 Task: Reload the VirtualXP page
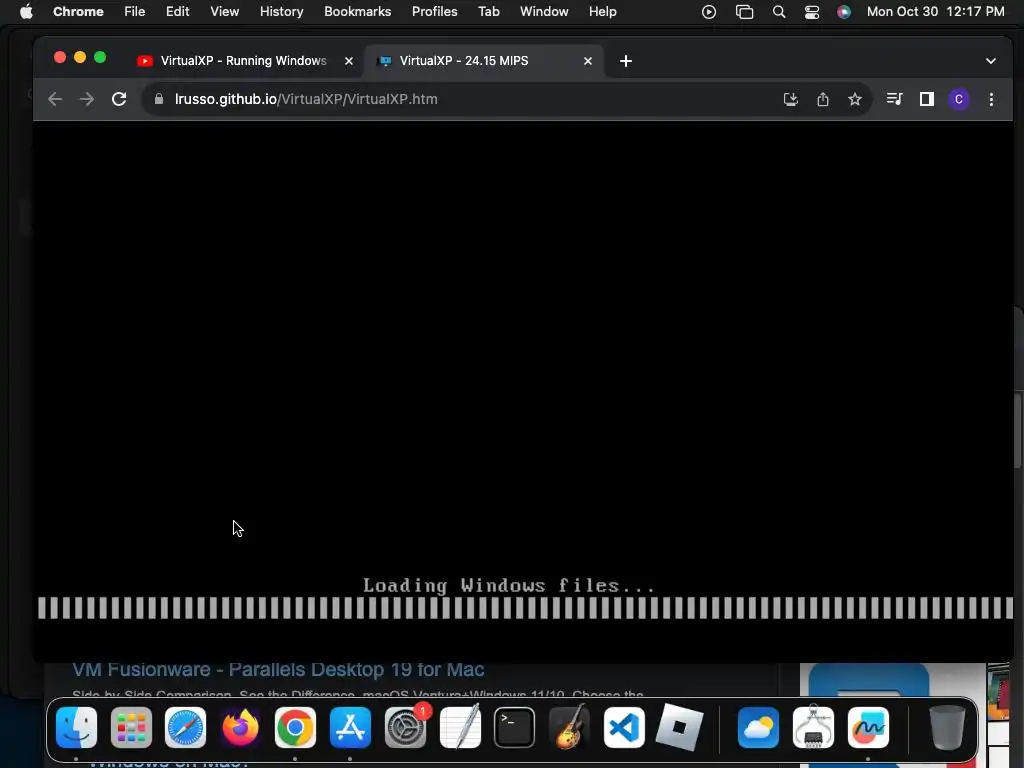pyautogui.click(x=119, y=99)
